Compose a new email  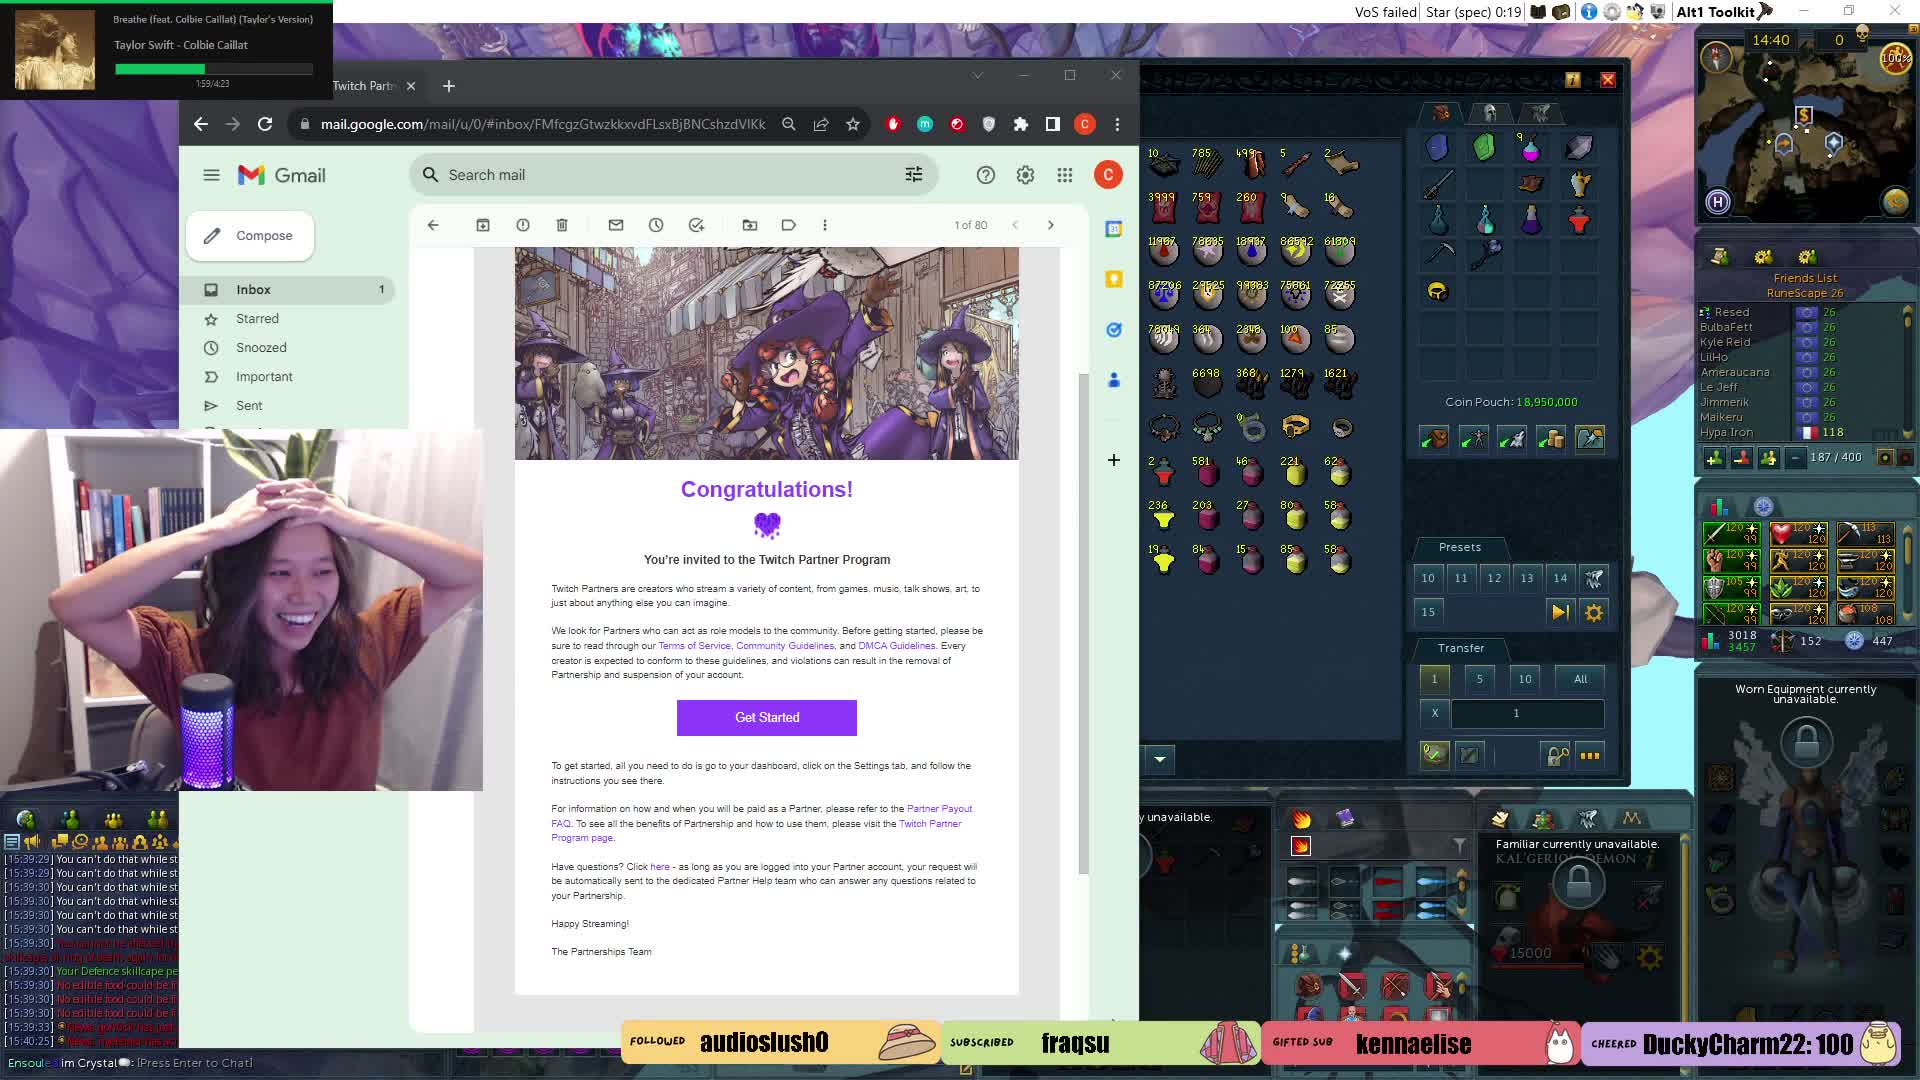(x=250, y=236)
